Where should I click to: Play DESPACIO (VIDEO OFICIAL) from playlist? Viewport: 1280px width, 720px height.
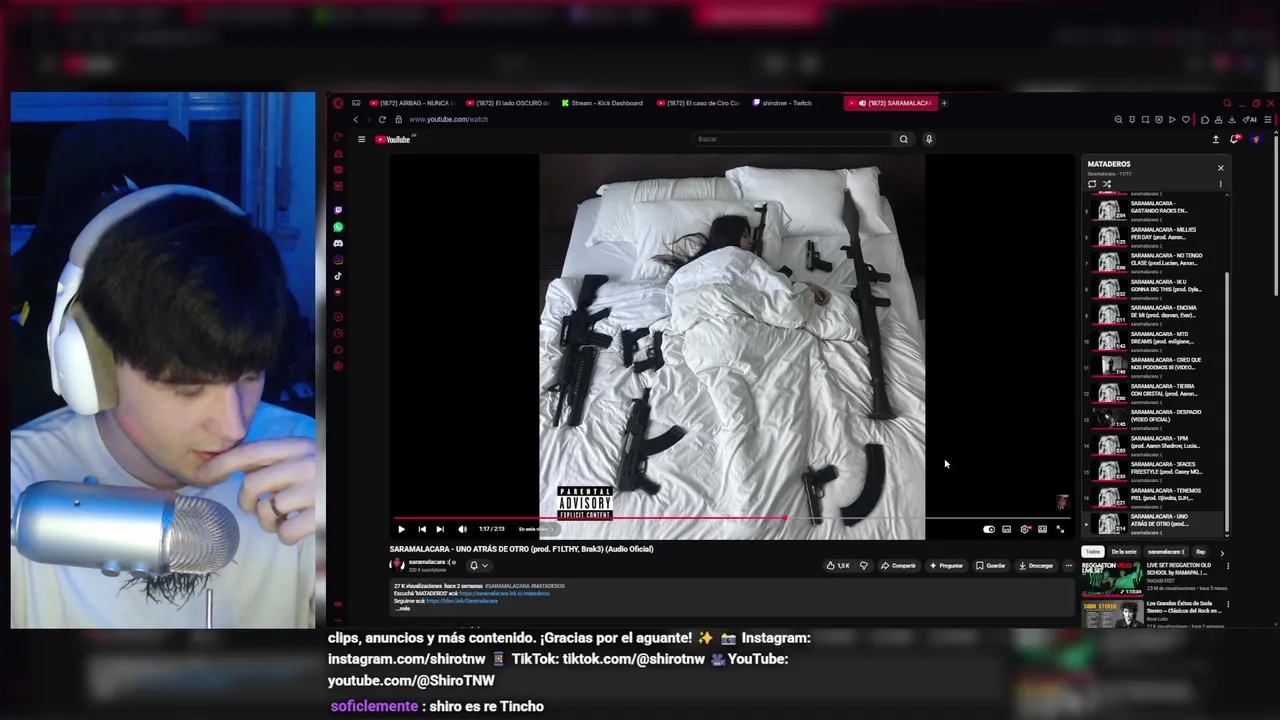[1155, 417]
